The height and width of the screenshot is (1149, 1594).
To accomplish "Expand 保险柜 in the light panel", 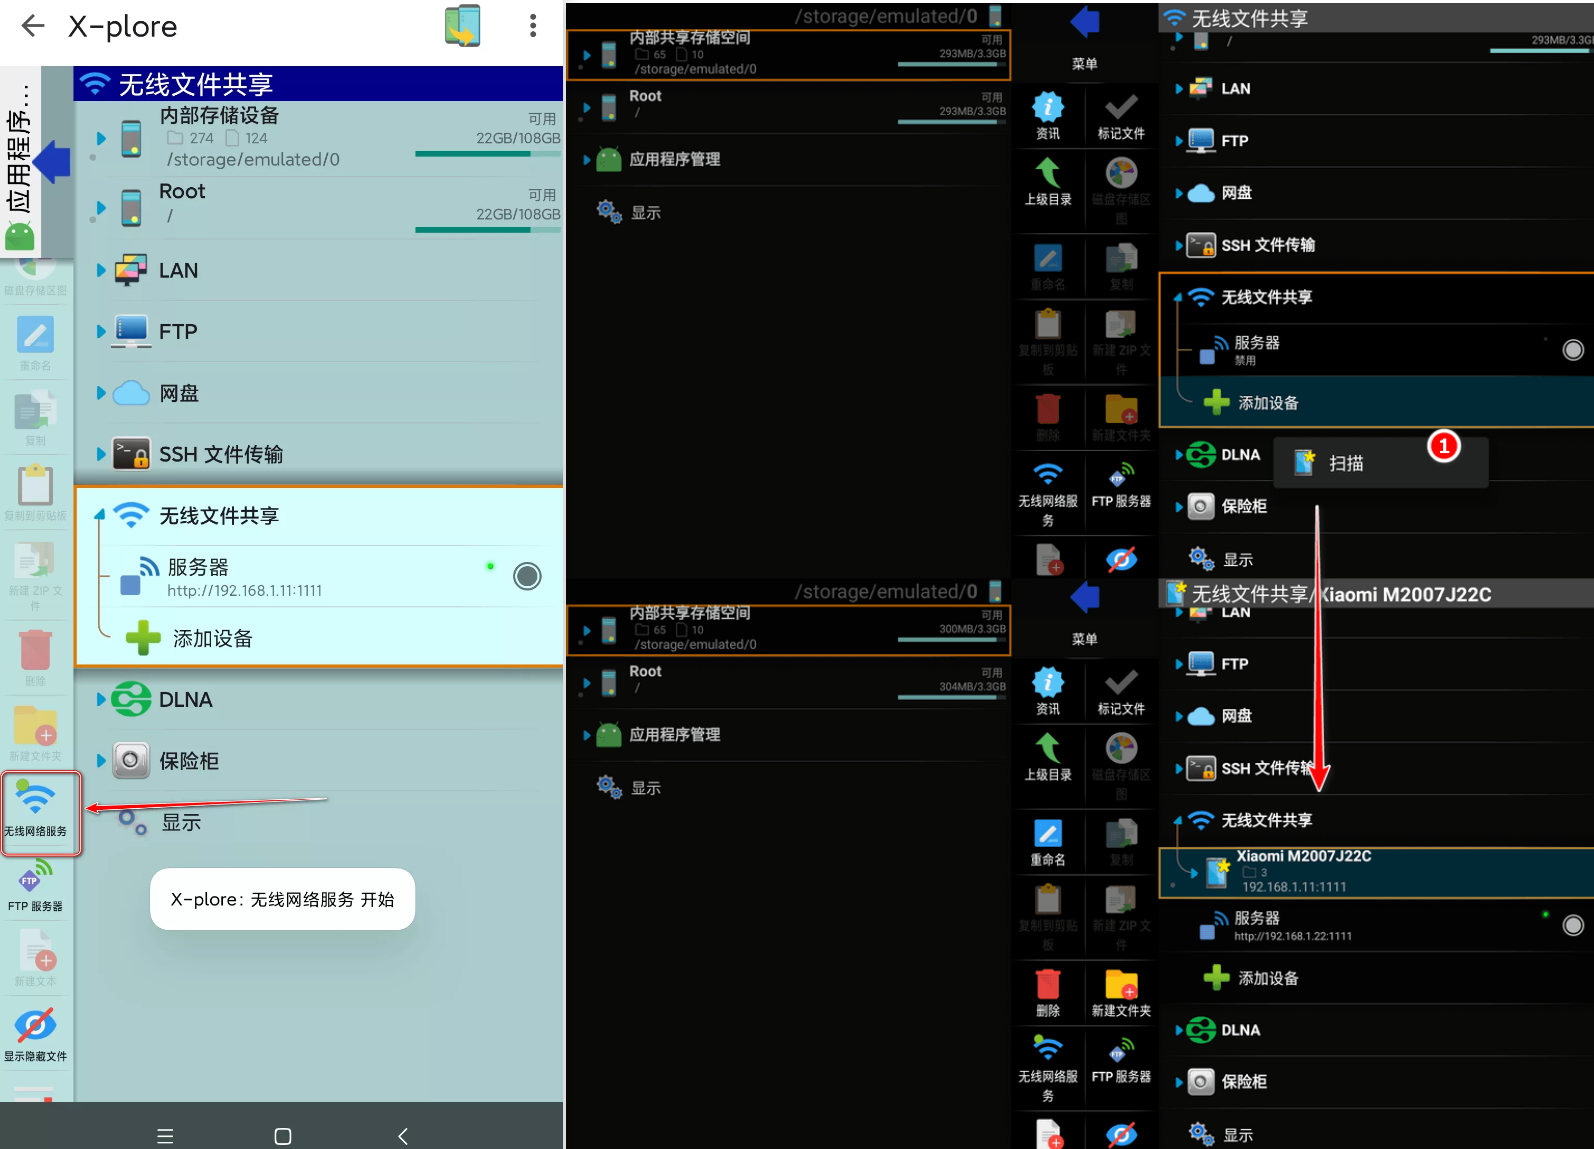I will [101, 761].
